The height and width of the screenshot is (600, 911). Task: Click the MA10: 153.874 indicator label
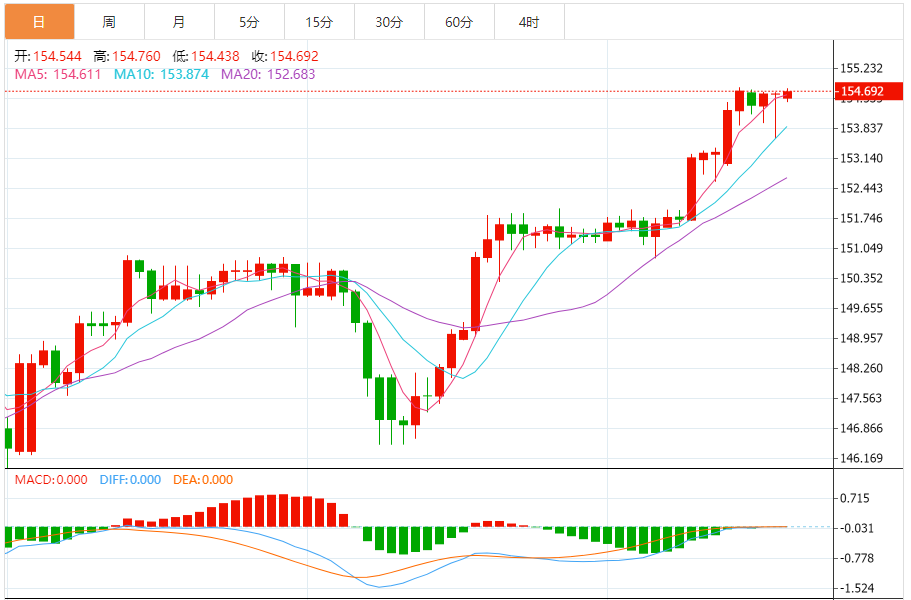tap(162, 74)
